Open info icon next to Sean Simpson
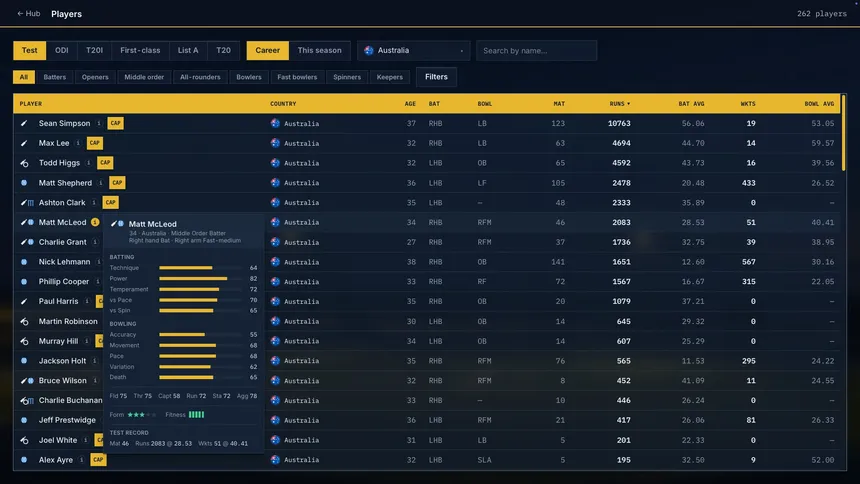This screenshot has height=484, width=860. pos(99,123)
